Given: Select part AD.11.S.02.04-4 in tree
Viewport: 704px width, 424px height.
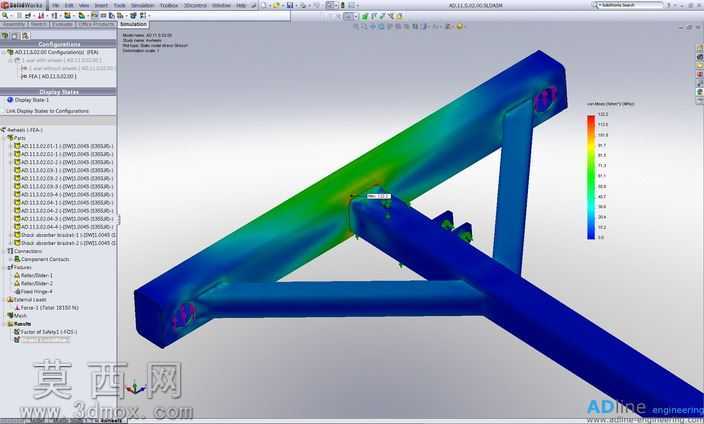Looking at the screenshot, I should (64, 227).
